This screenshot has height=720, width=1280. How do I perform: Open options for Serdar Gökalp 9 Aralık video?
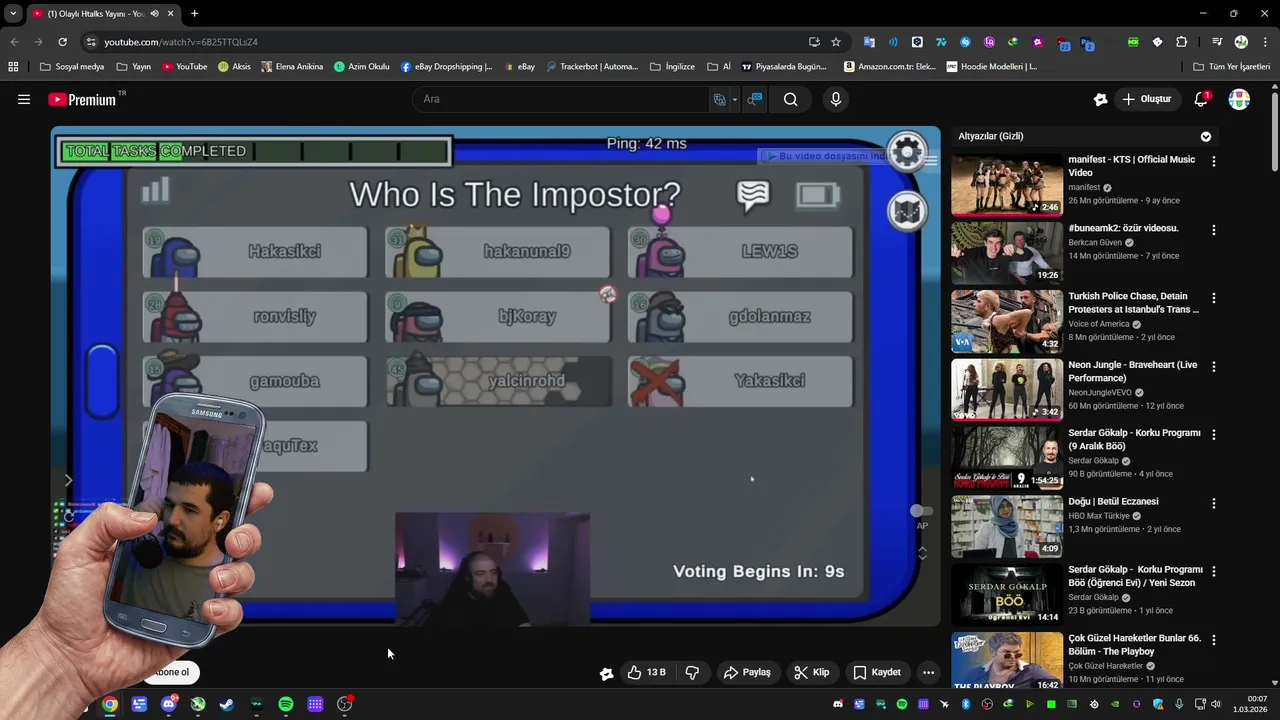pyautogui.click(x=1214, y=435)
